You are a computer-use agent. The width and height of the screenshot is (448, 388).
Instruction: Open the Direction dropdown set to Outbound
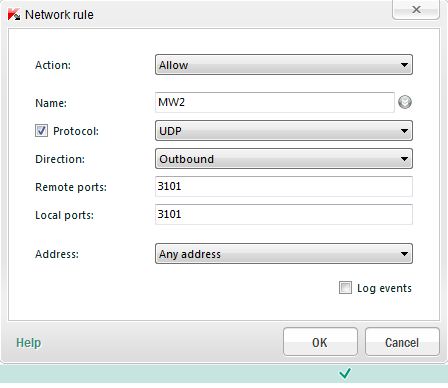tap(284, 159)
